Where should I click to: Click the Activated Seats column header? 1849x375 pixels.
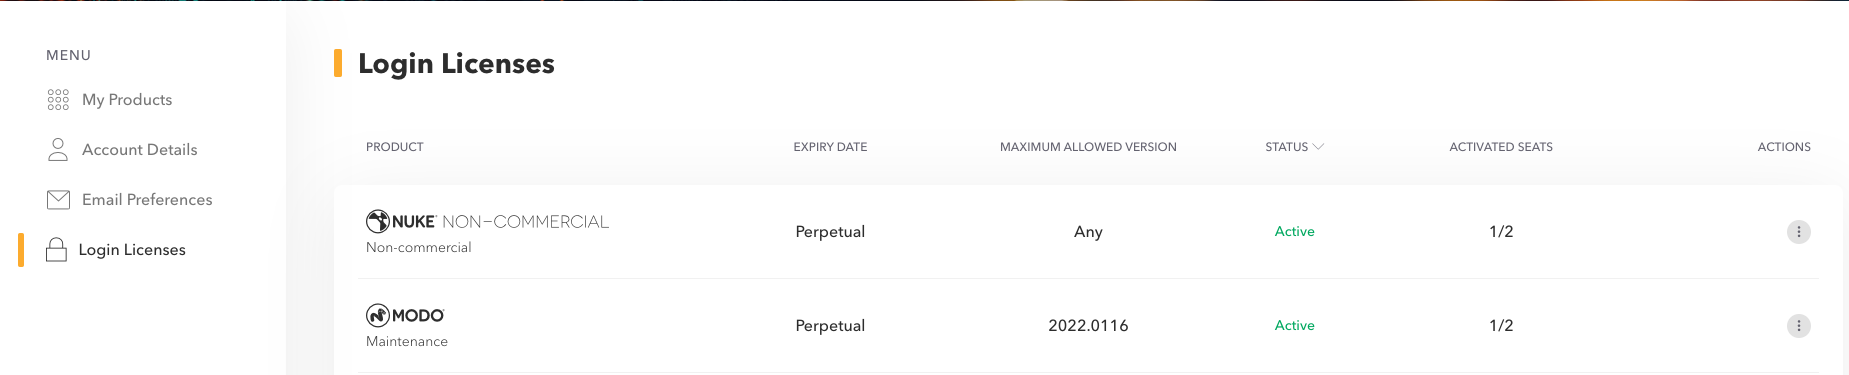point(1501,147)
